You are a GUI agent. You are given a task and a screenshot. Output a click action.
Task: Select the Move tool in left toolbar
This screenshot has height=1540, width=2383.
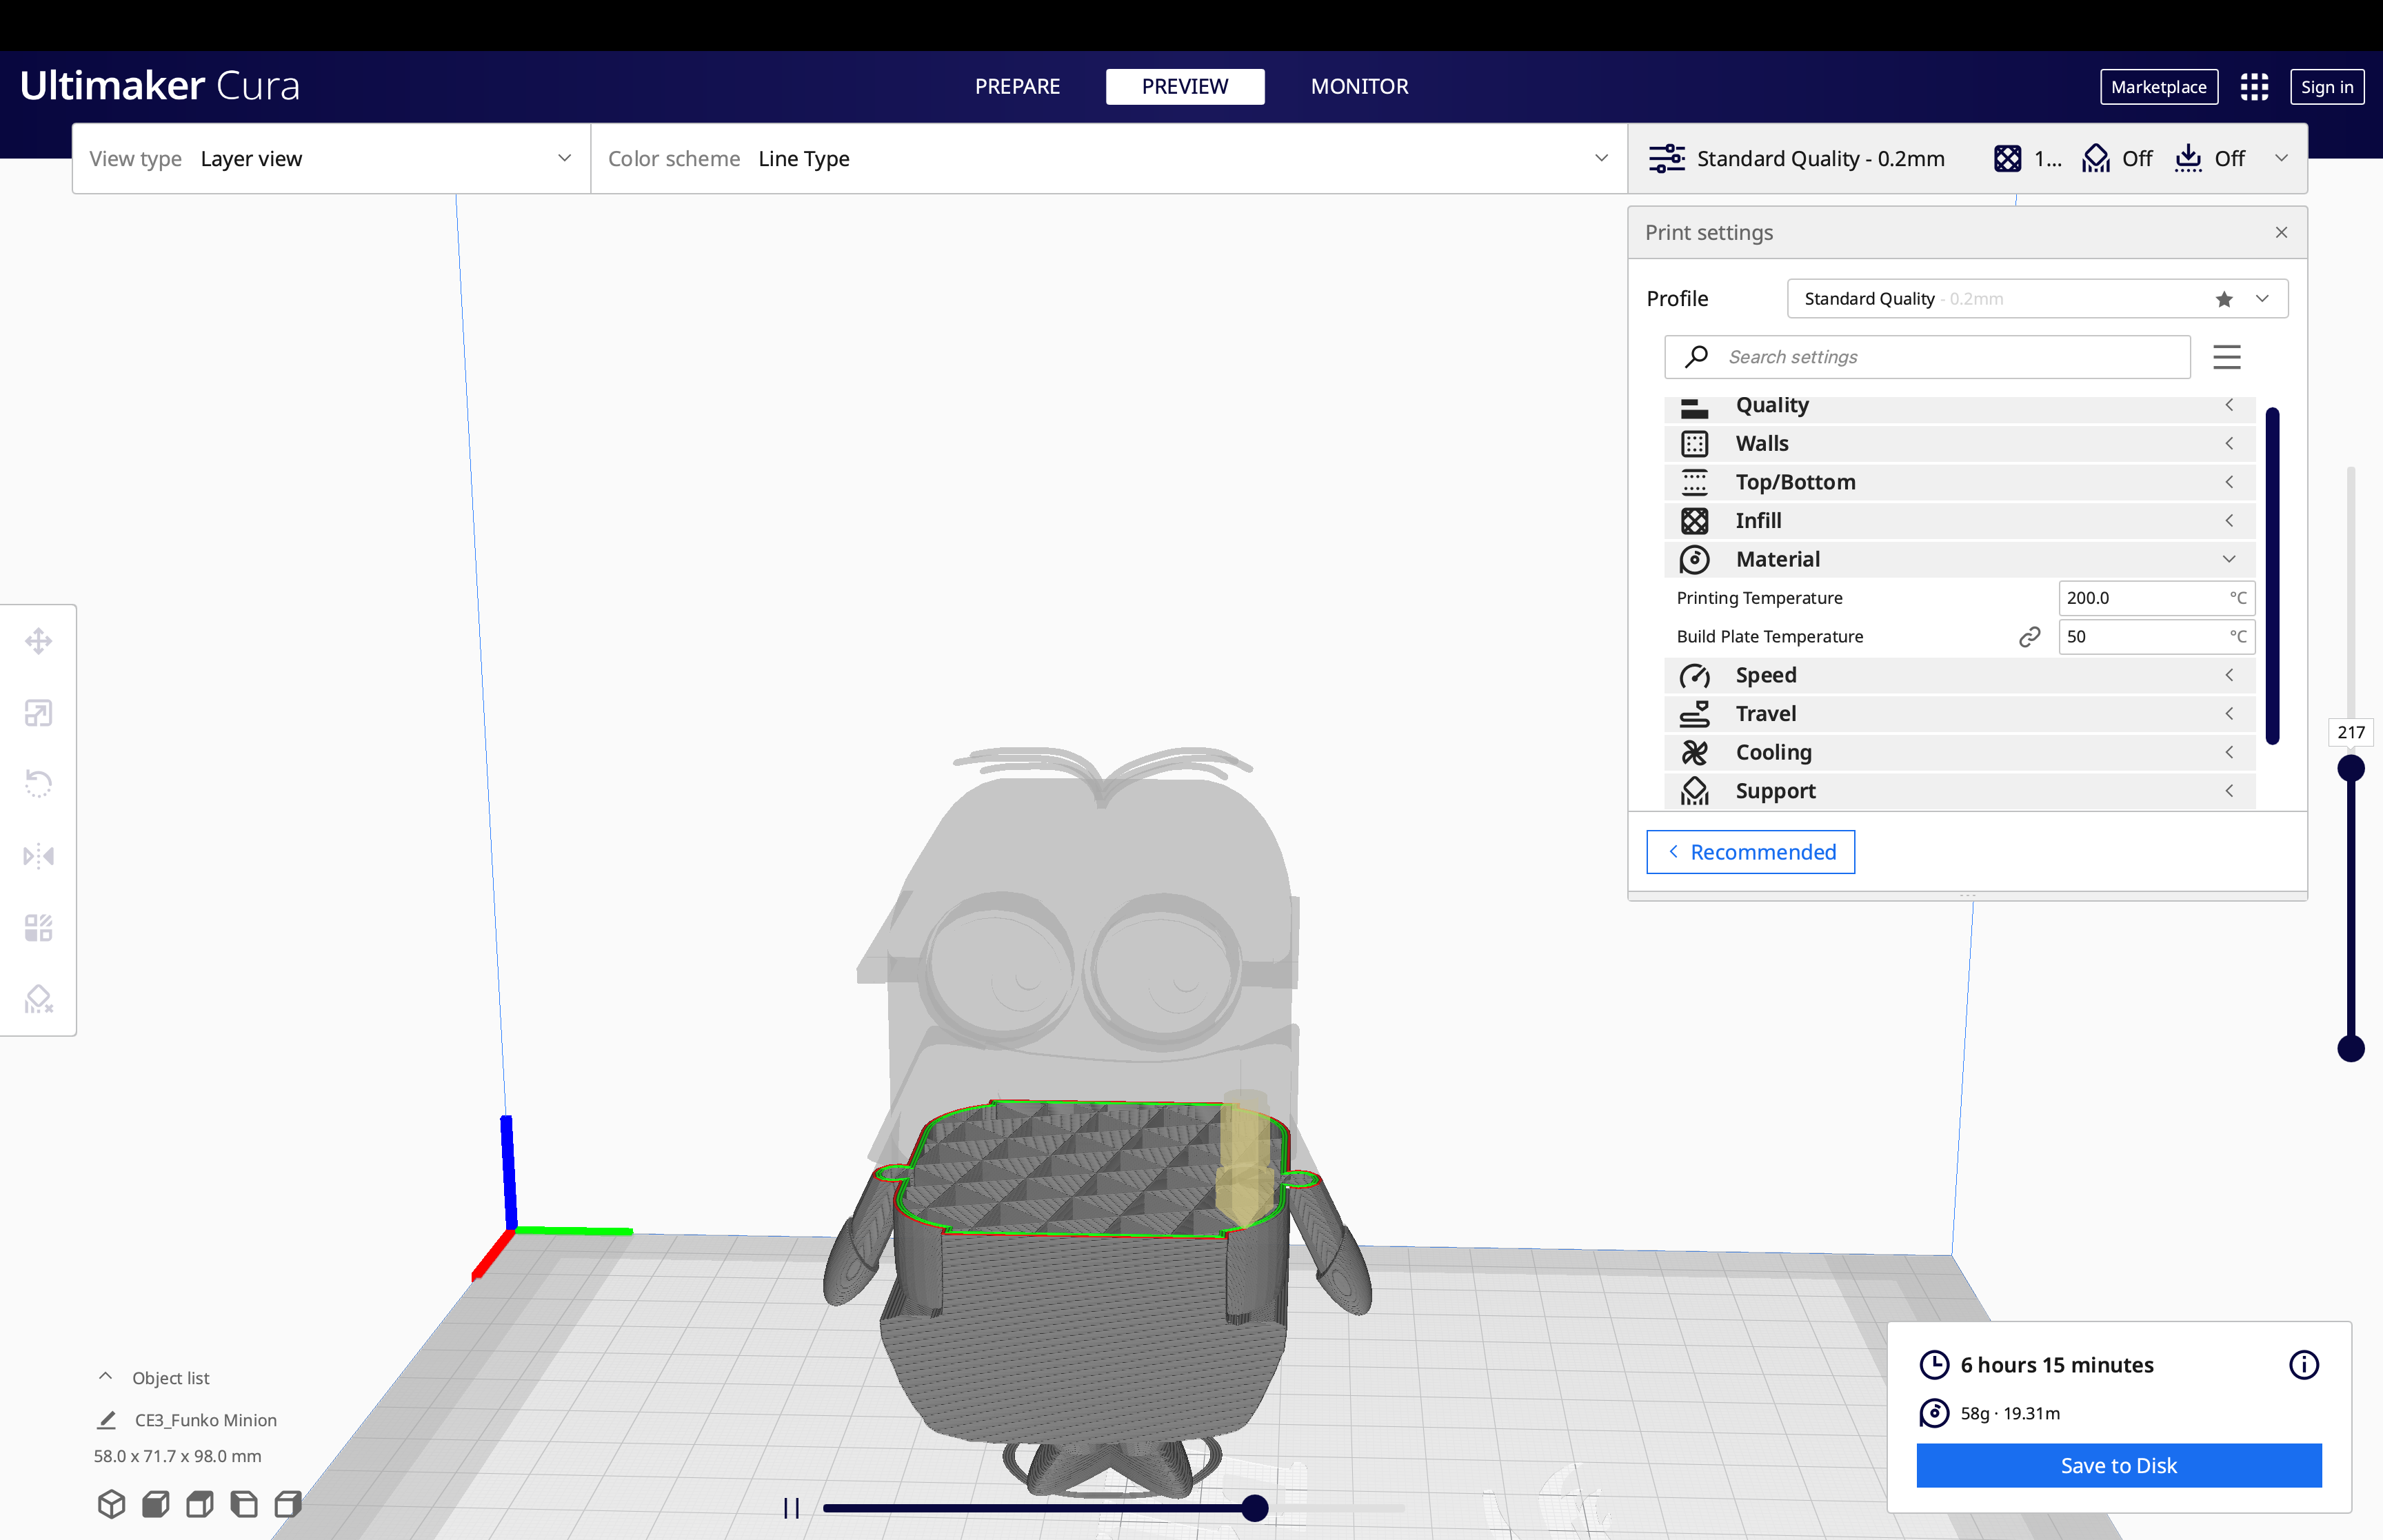pos(38,640)
